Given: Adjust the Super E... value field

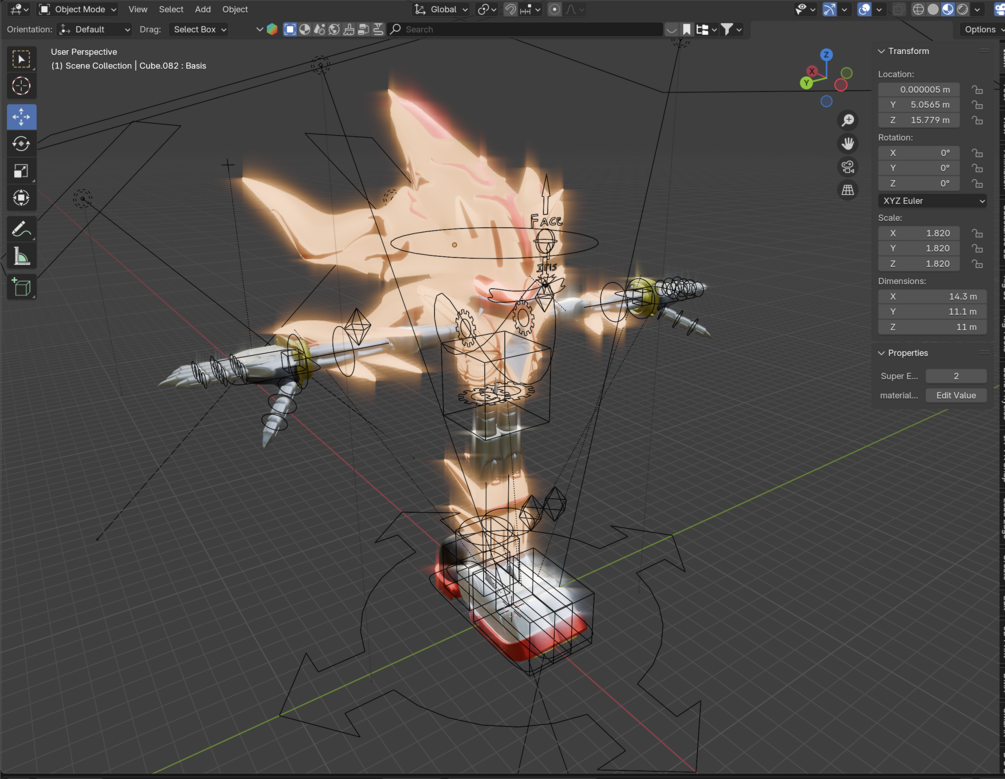Looking at the screenshot, I should click(956, 376).
